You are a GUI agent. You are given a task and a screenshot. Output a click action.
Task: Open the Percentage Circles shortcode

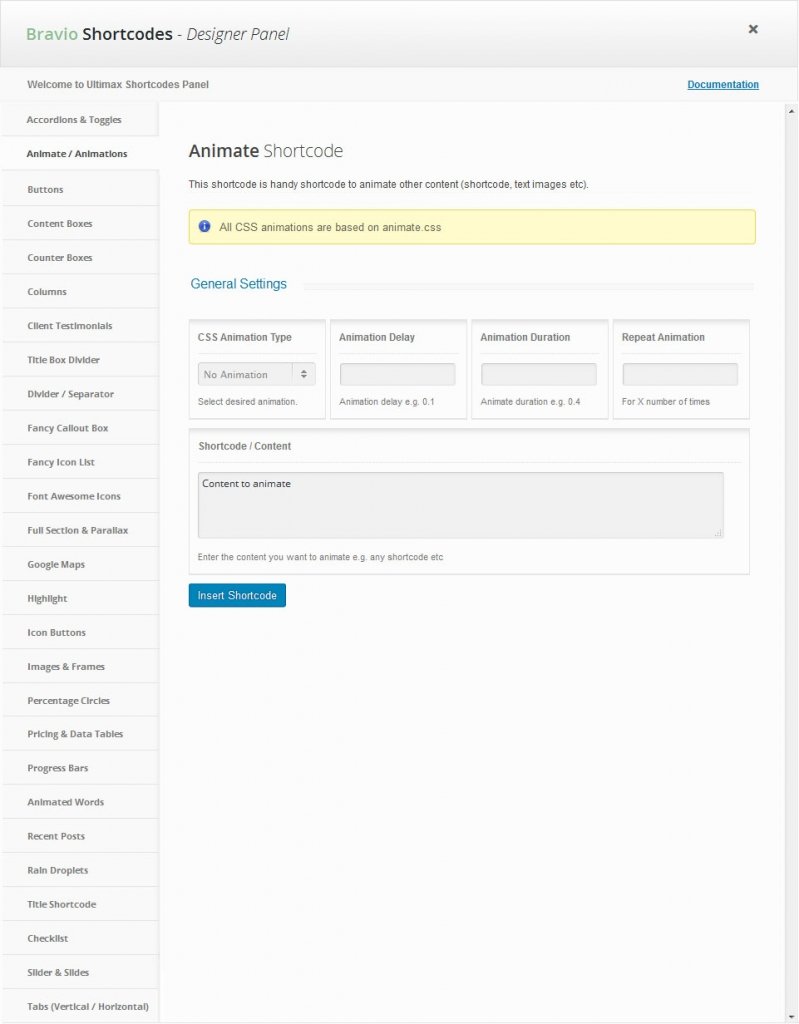(x=69, y=701)
